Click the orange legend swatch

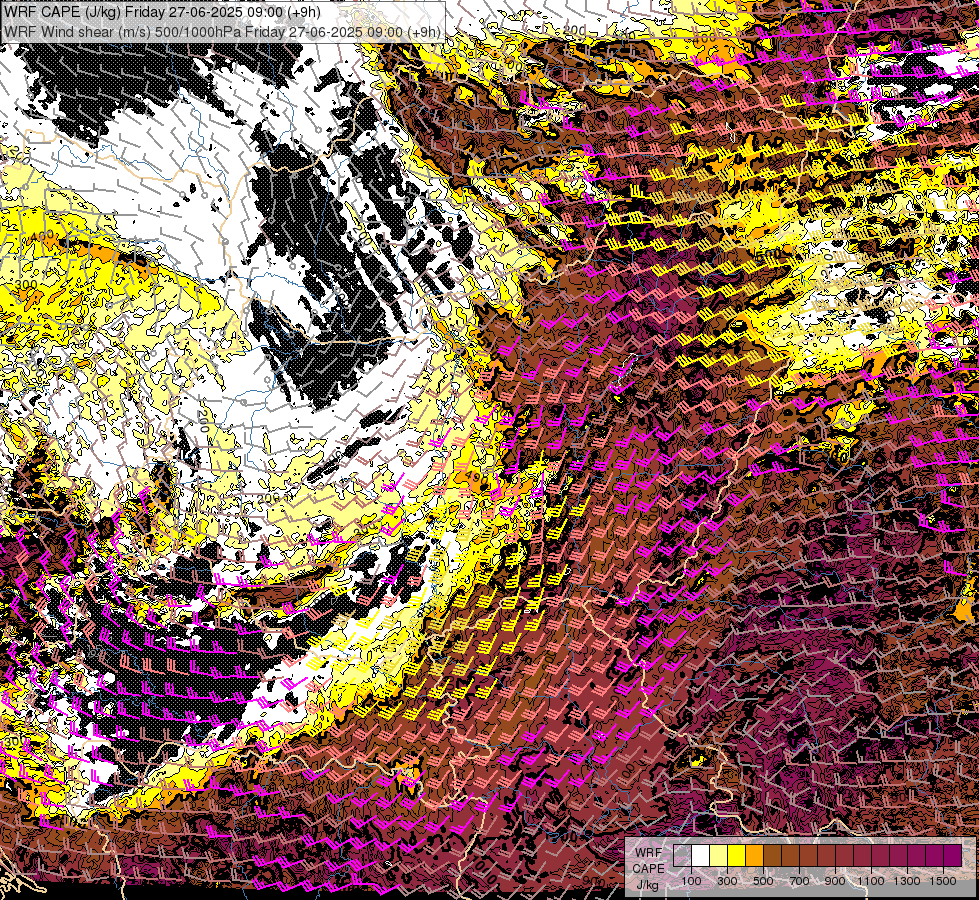tap(754, 855)
